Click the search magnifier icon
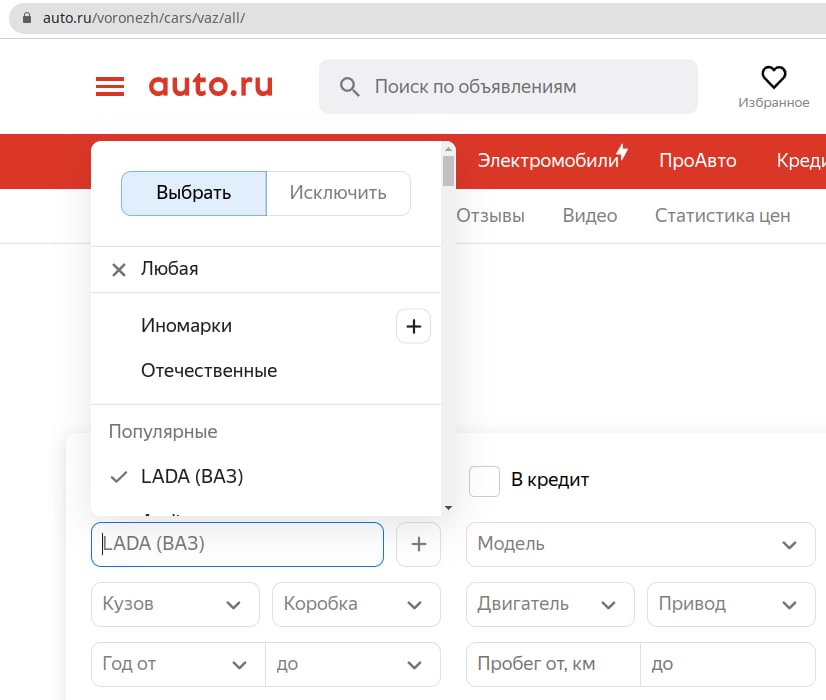The image size is (826, 700). pyautogui.click(x=349, y=86)
